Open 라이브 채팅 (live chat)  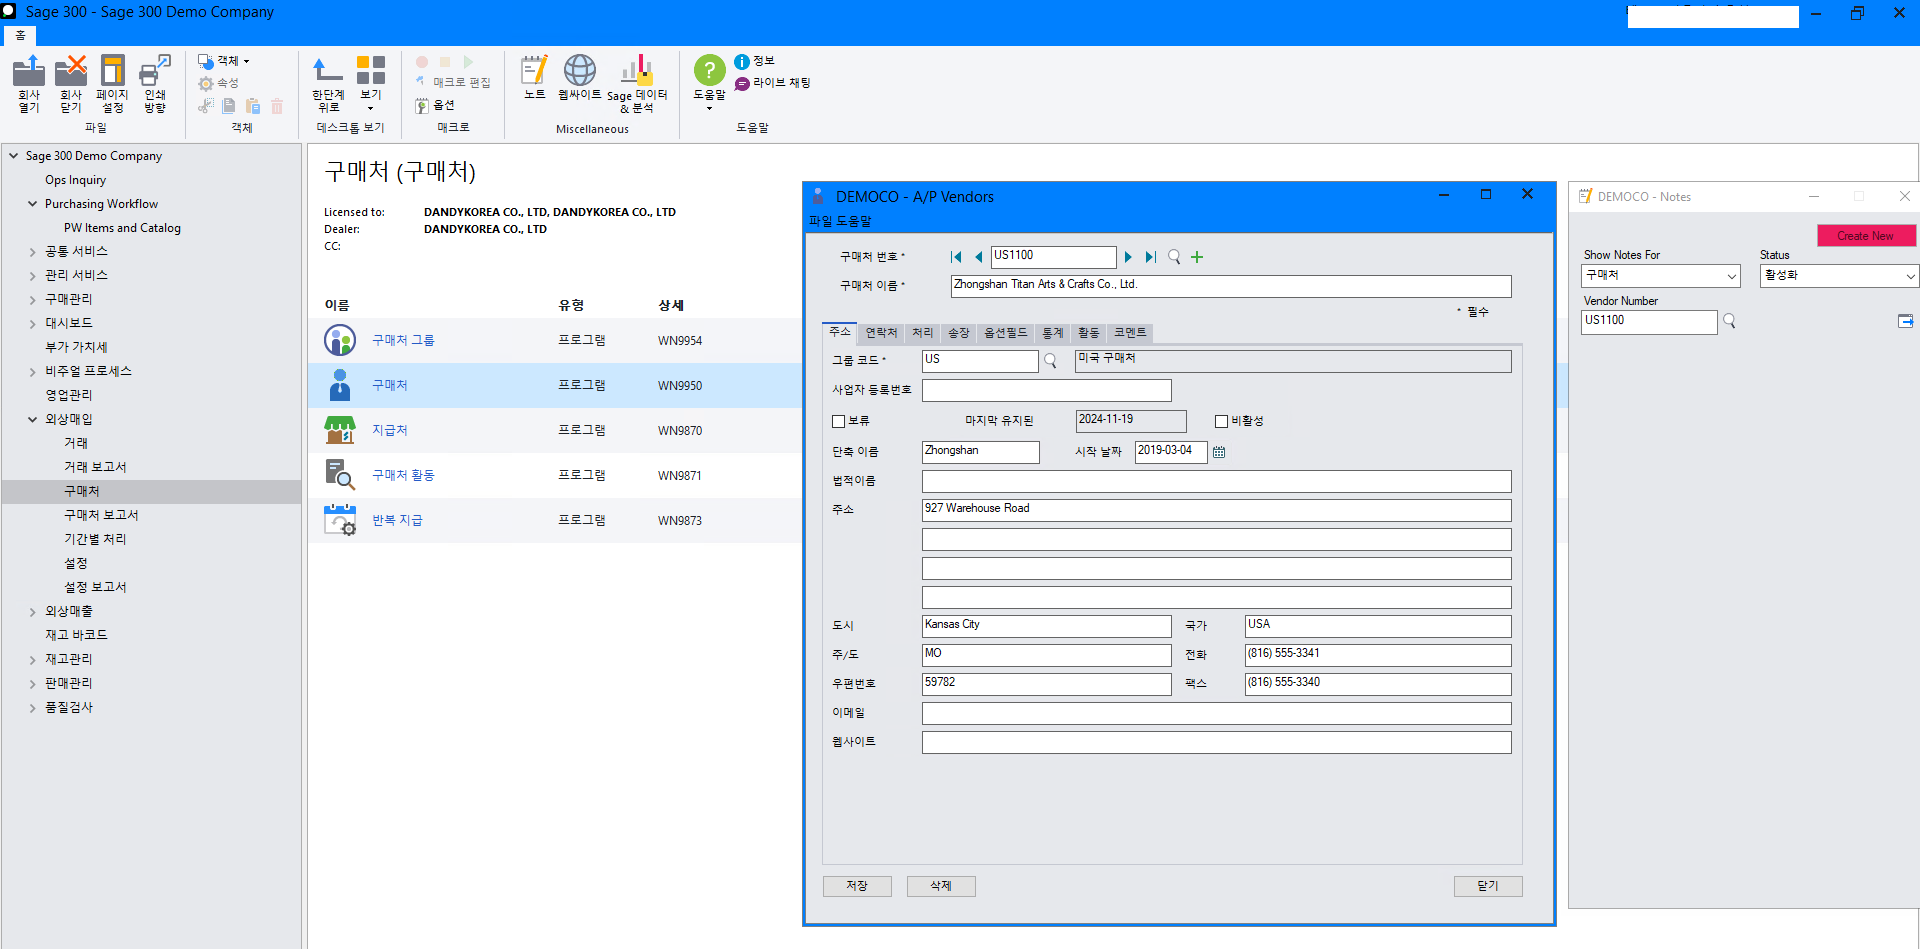(772, 83)
